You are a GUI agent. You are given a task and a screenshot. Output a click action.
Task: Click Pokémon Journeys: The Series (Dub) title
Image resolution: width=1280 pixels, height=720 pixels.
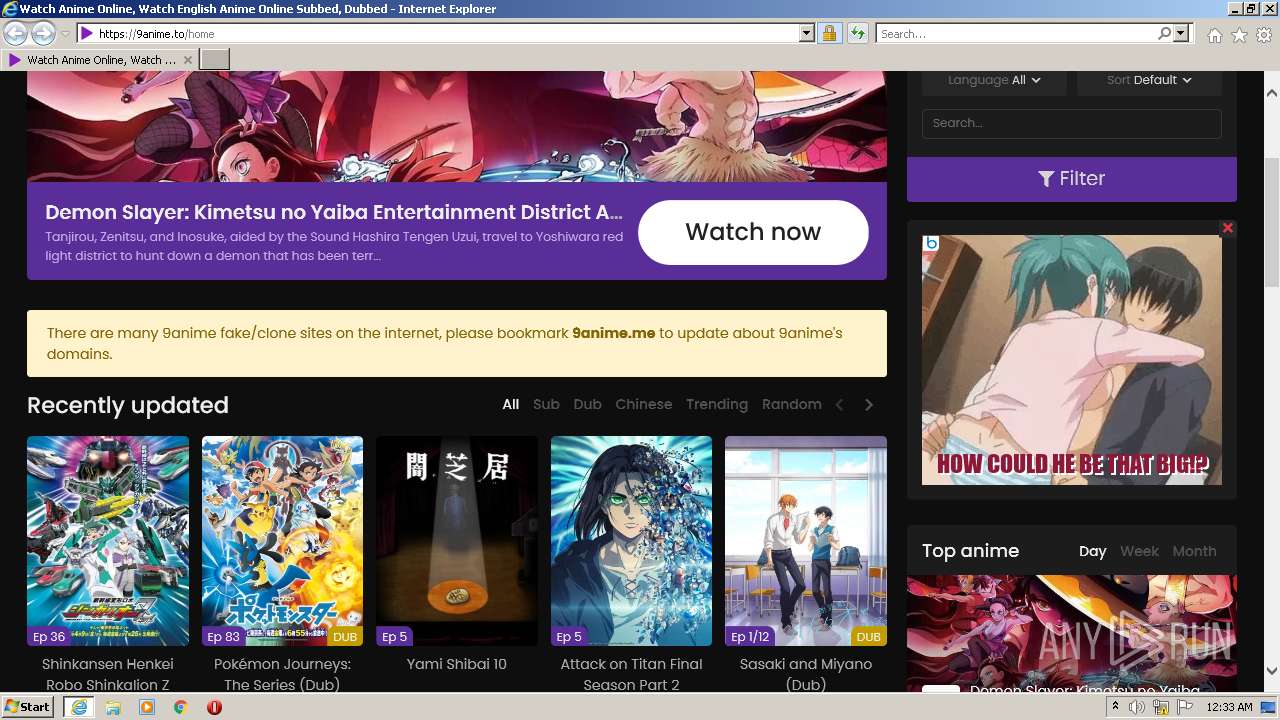(x=282, y=674)
